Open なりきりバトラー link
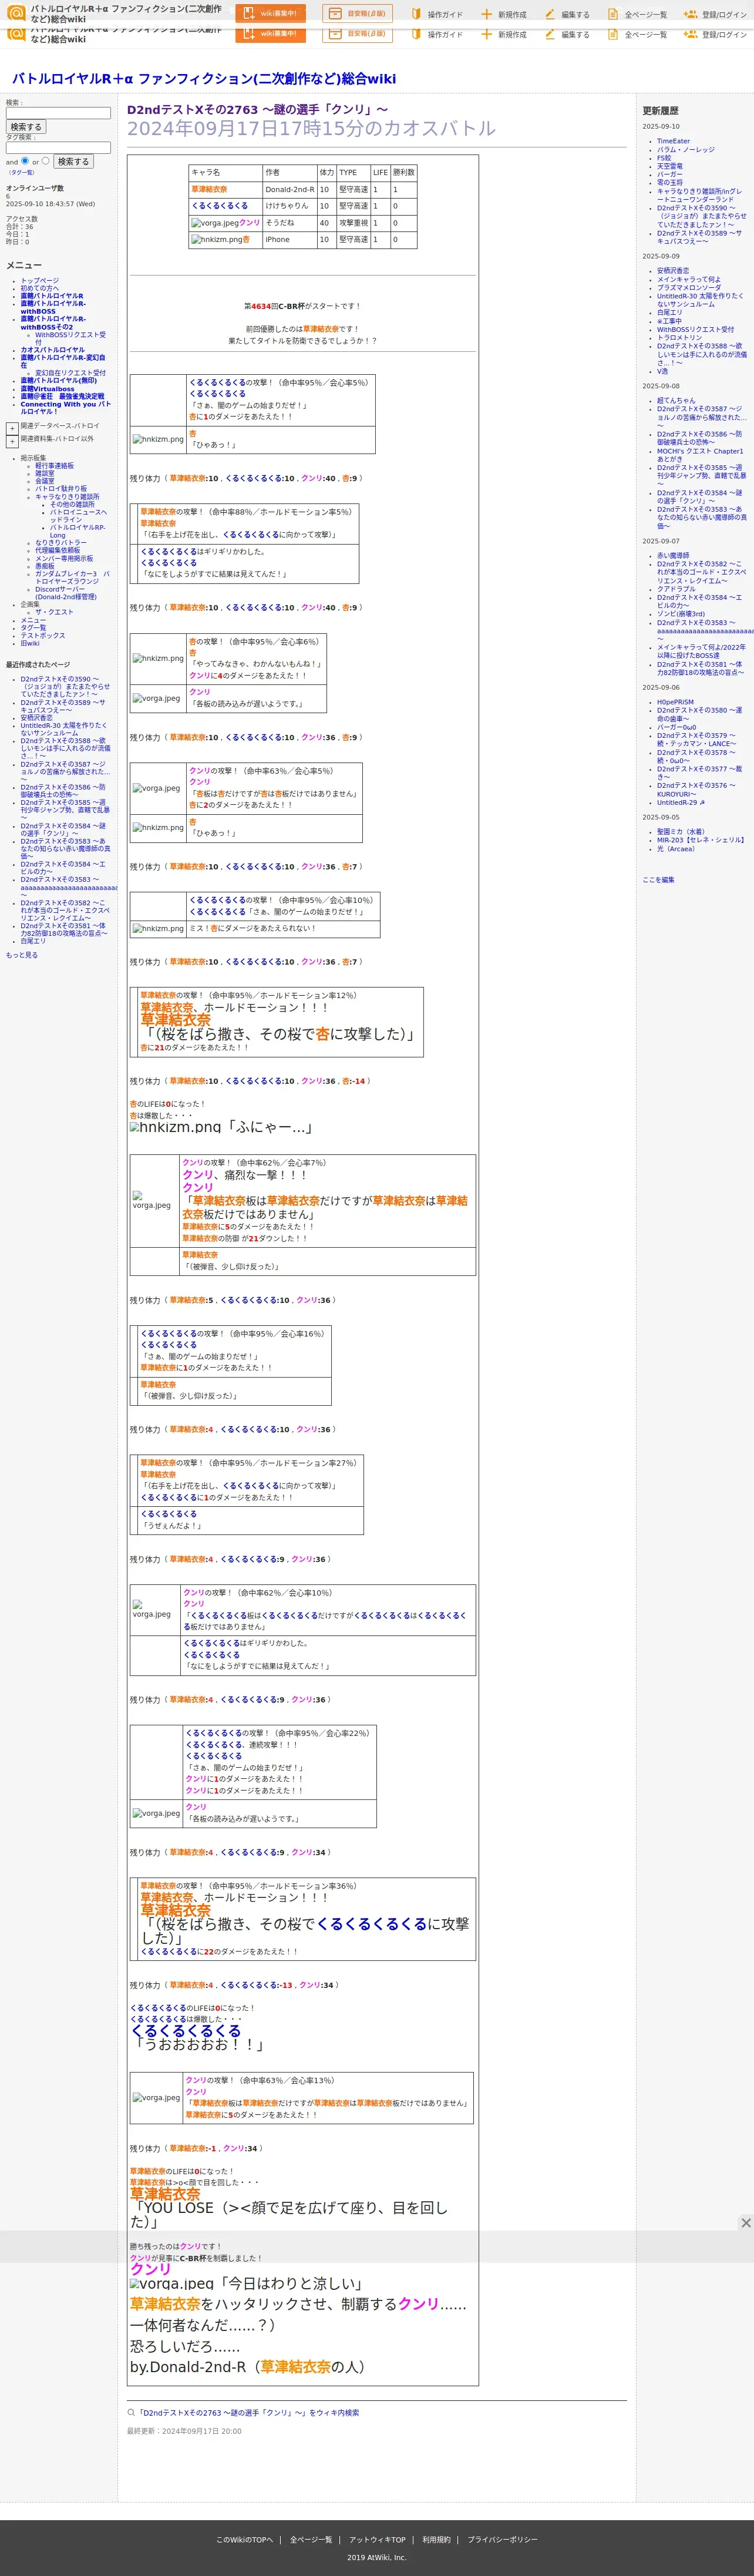754x2576 pixels. click(61, 543)
